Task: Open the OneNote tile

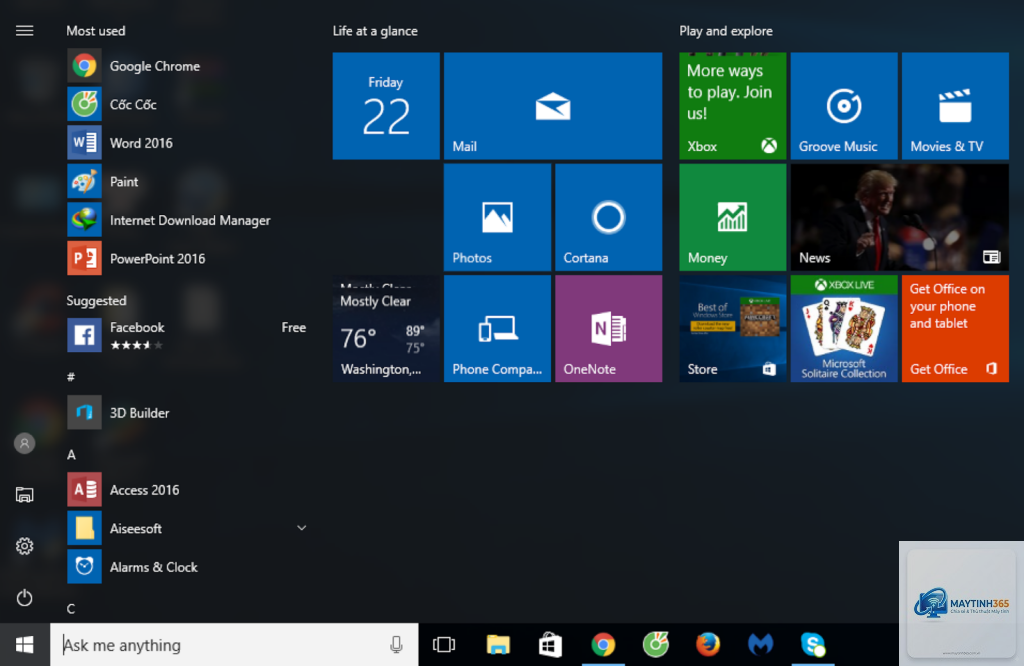Action: tap(608, 328)
